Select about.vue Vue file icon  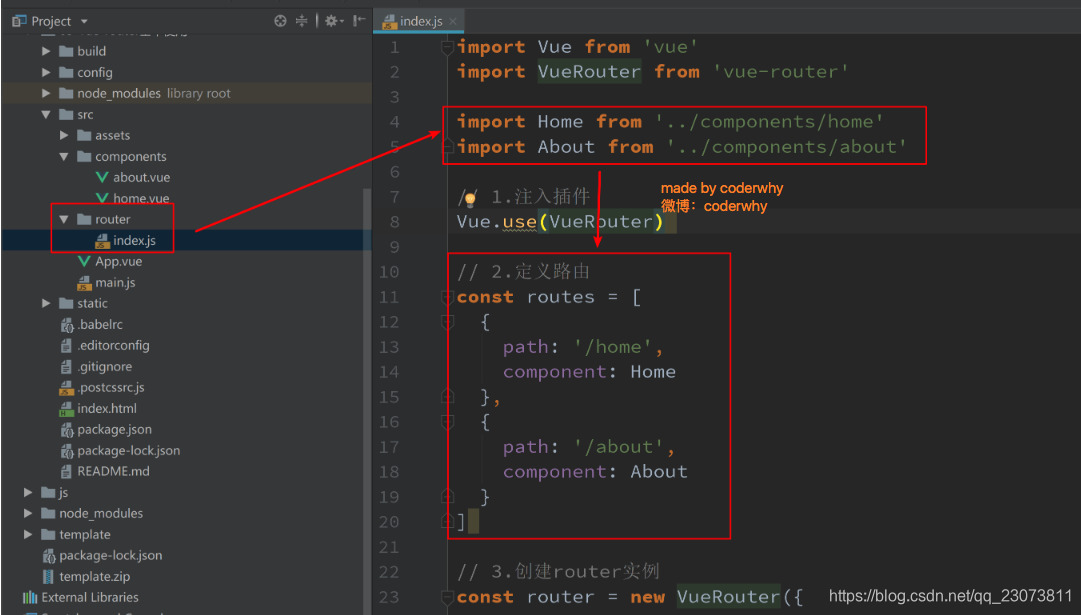pos(102,177)
